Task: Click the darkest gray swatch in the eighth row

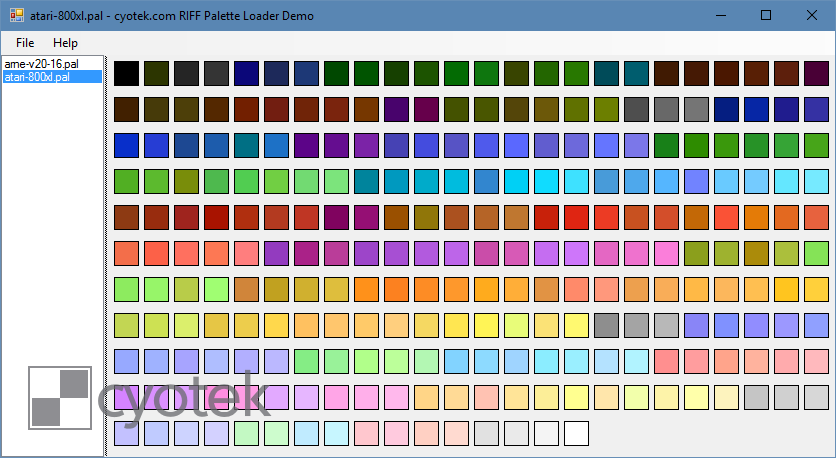Action: click(x=606, y=325)
